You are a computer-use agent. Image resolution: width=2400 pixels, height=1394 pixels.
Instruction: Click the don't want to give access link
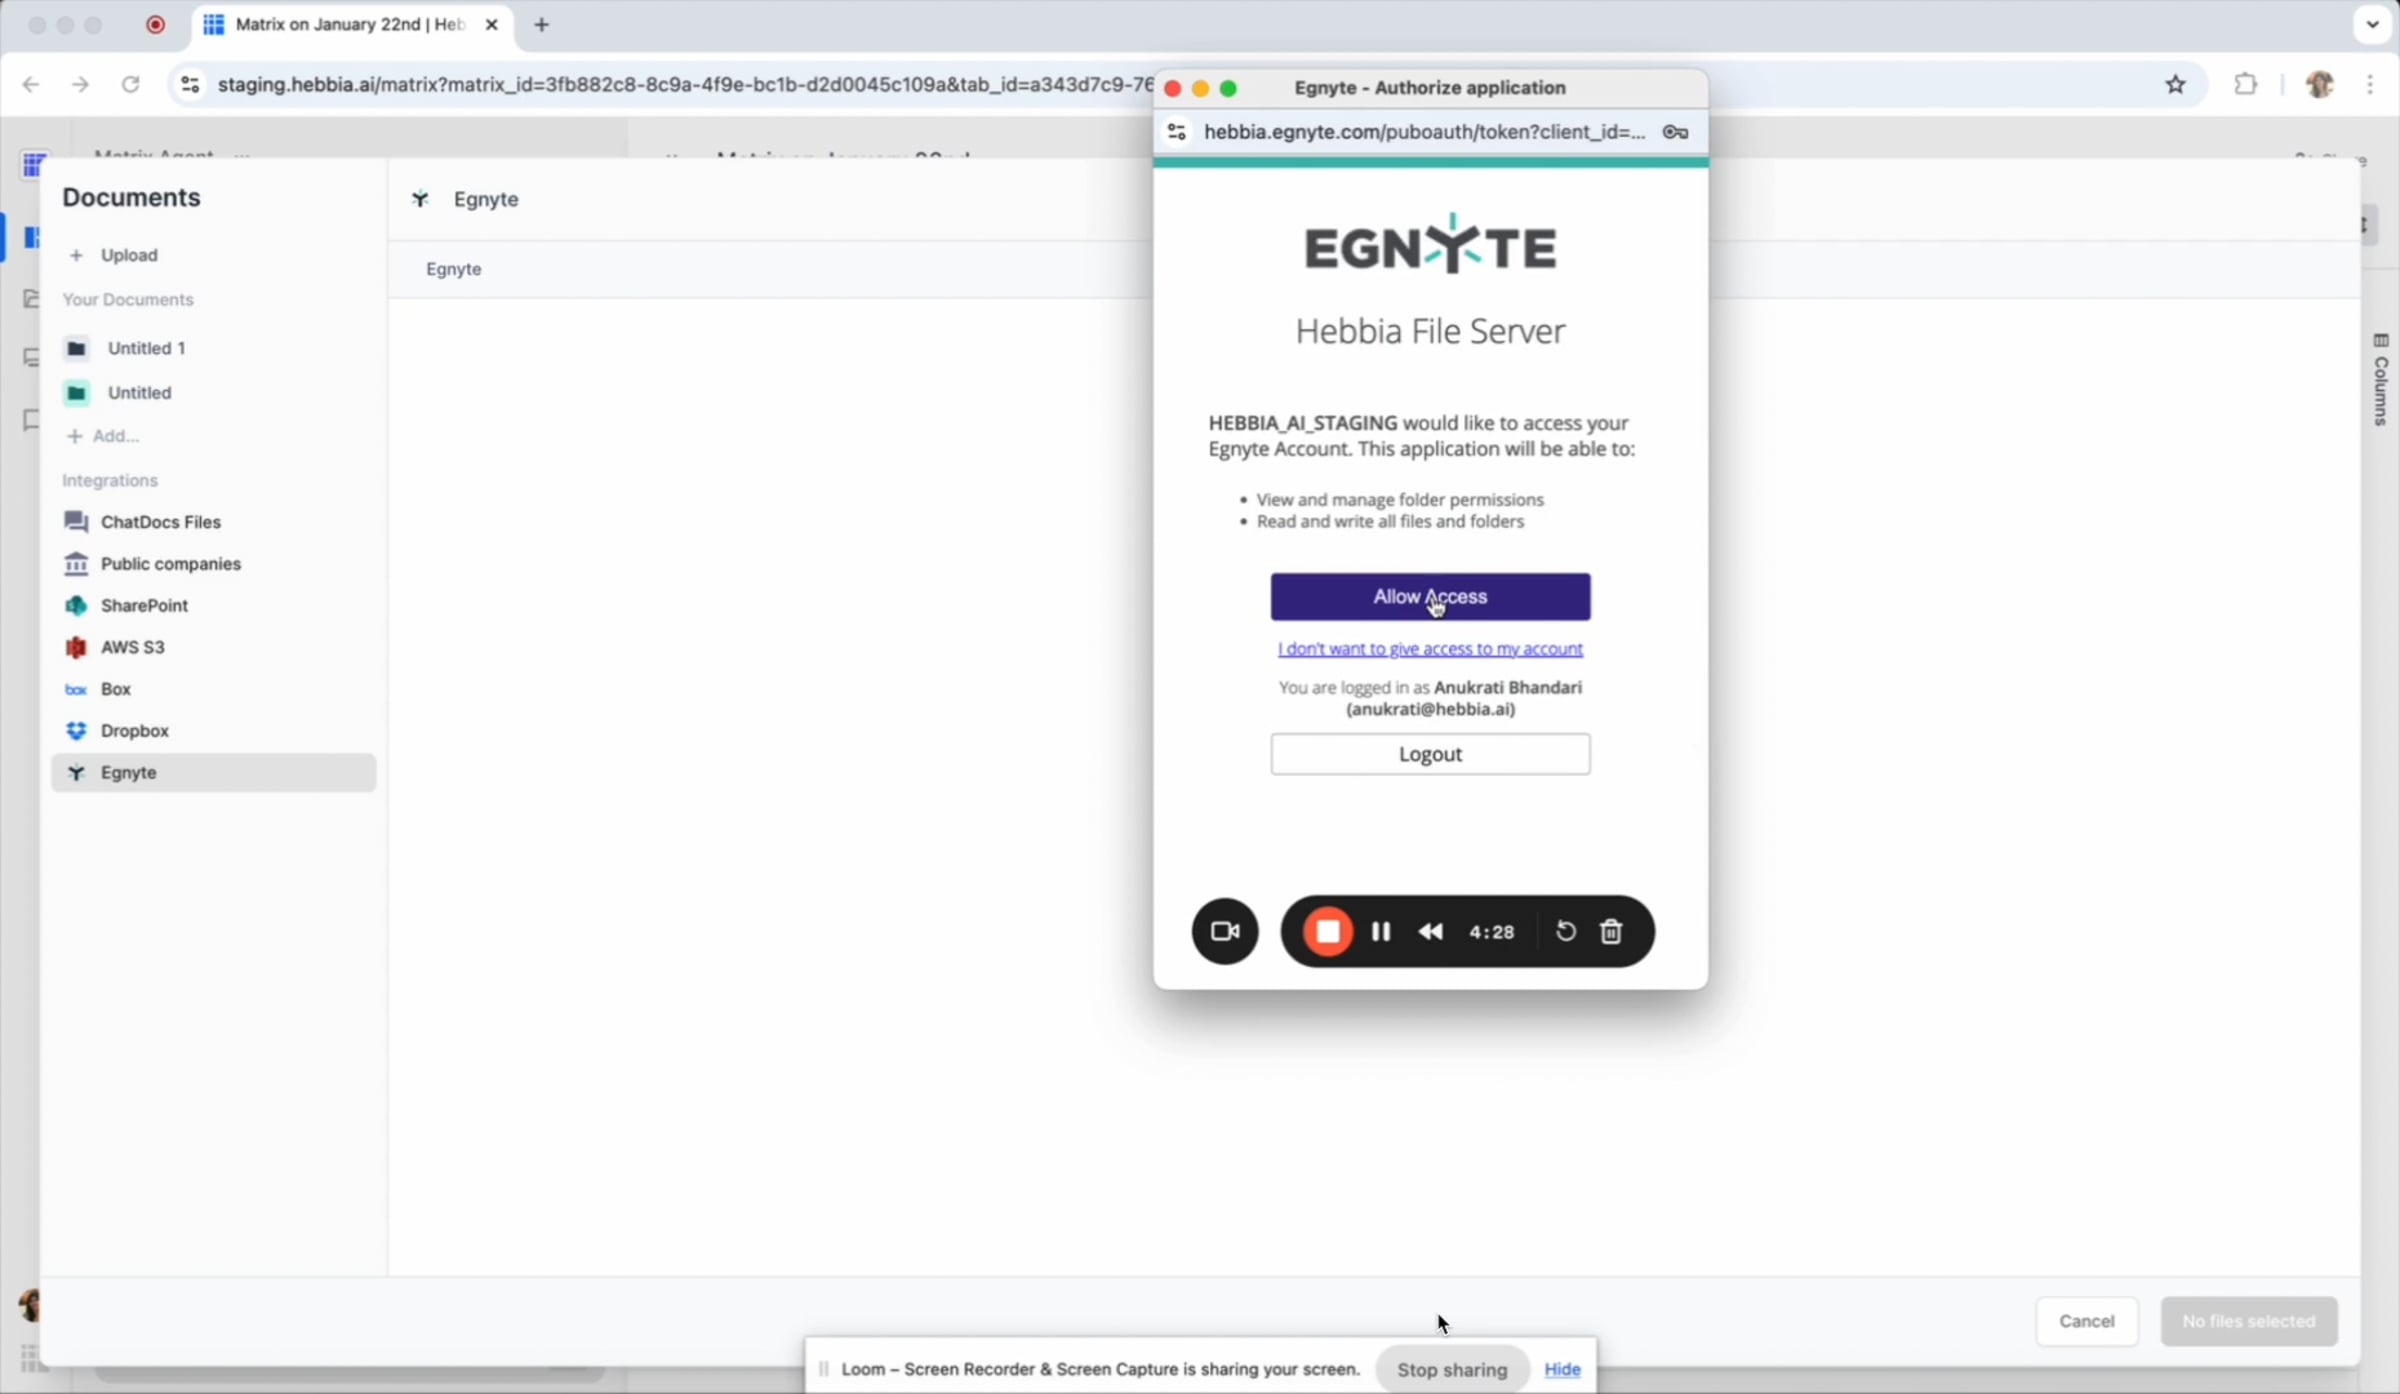1429,649
